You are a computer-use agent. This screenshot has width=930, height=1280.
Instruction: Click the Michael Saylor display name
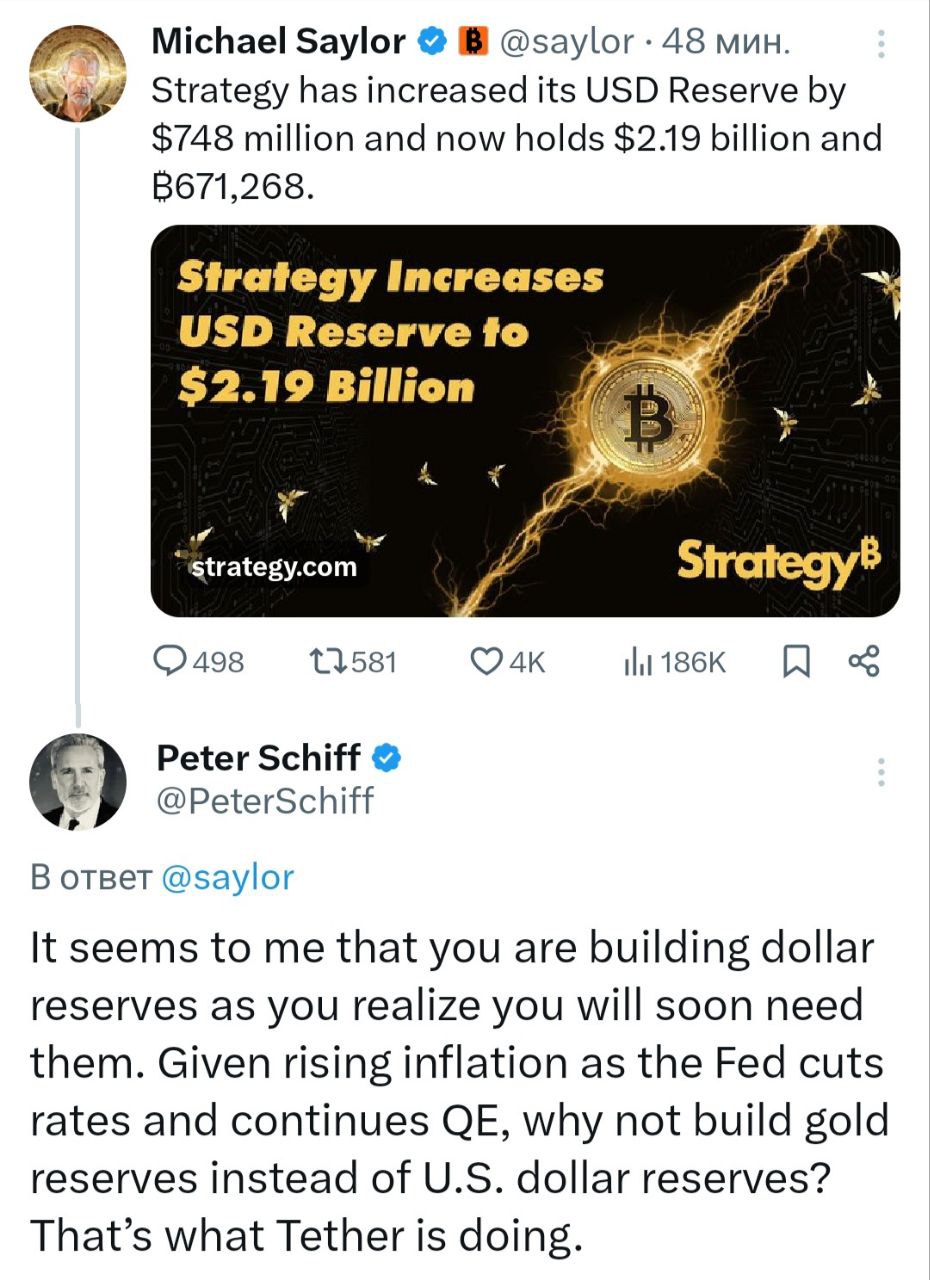pyautogui.click(x=278, y=41)
